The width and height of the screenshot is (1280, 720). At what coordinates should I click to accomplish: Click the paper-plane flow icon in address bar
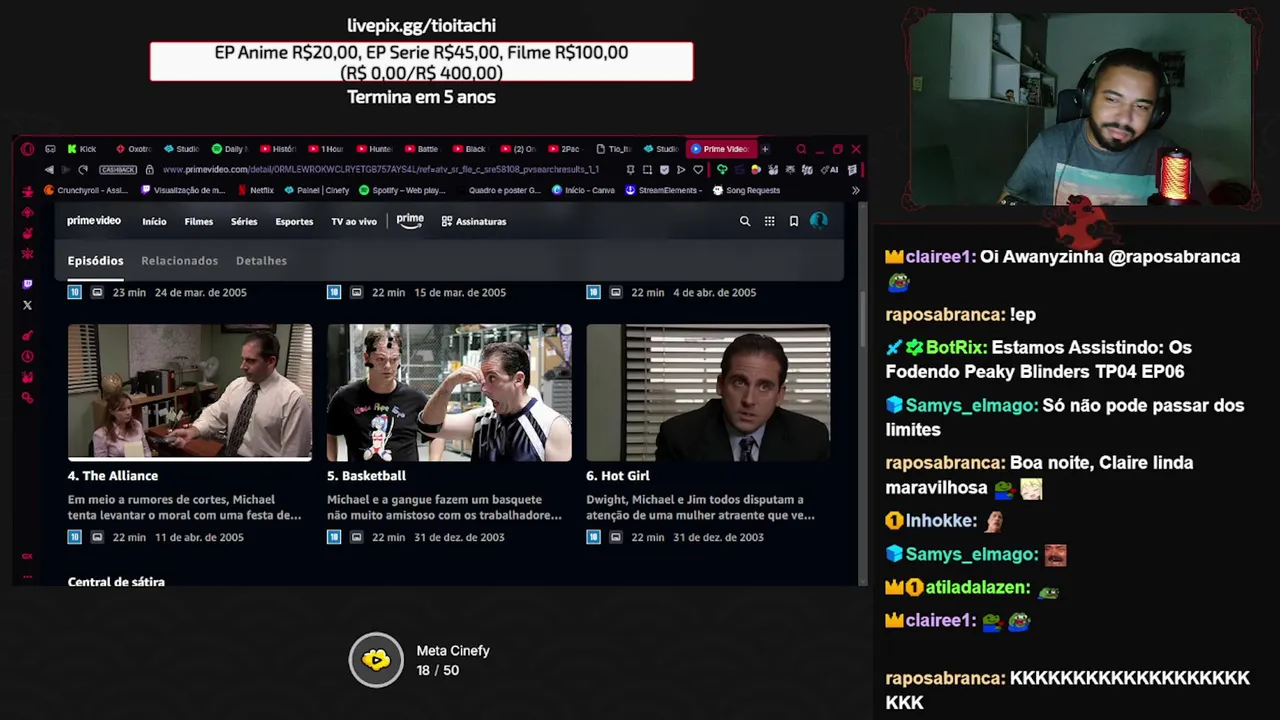681,170
